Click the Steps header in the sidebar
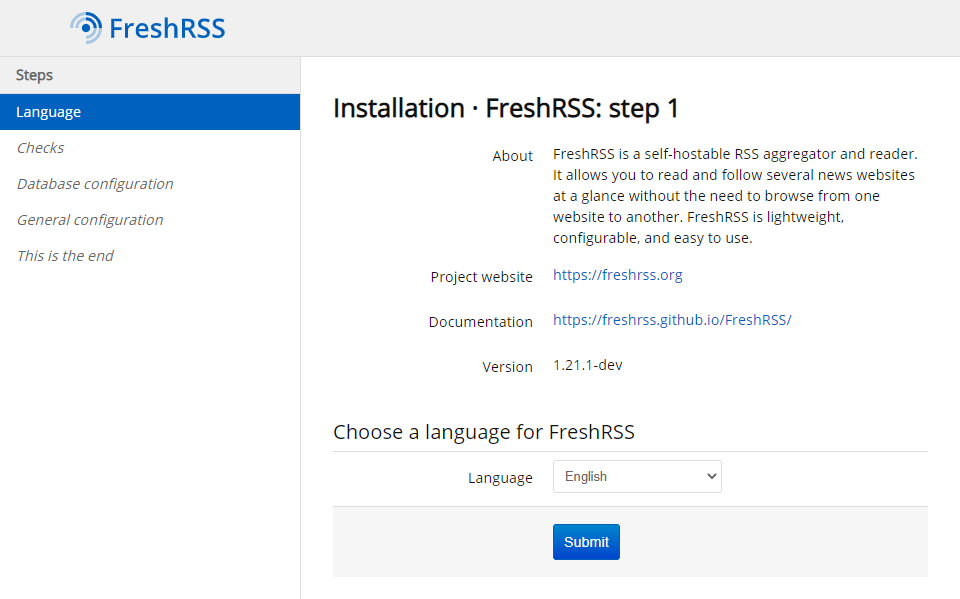This screenshot has width=960, height=599. [32, 74]
